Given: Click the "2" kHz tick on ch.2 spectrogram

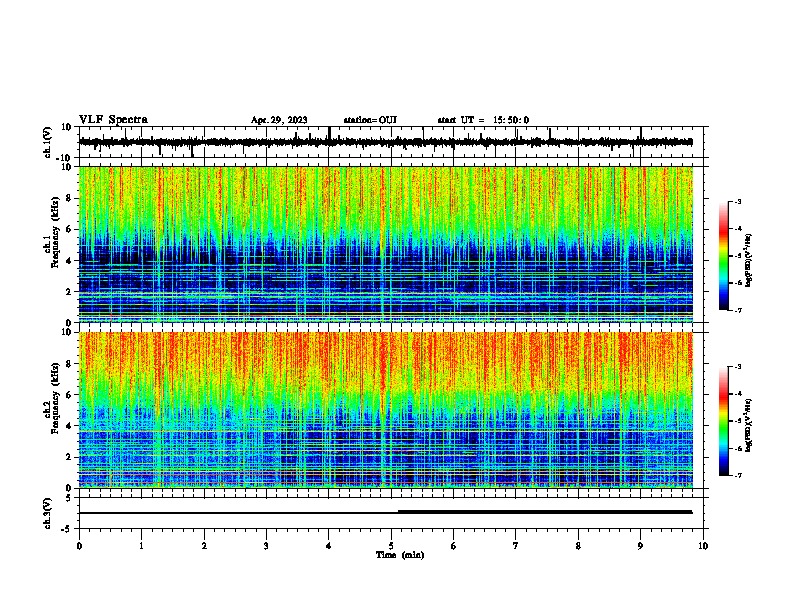Looking at the screenshot, I should (x=70, y=457).
